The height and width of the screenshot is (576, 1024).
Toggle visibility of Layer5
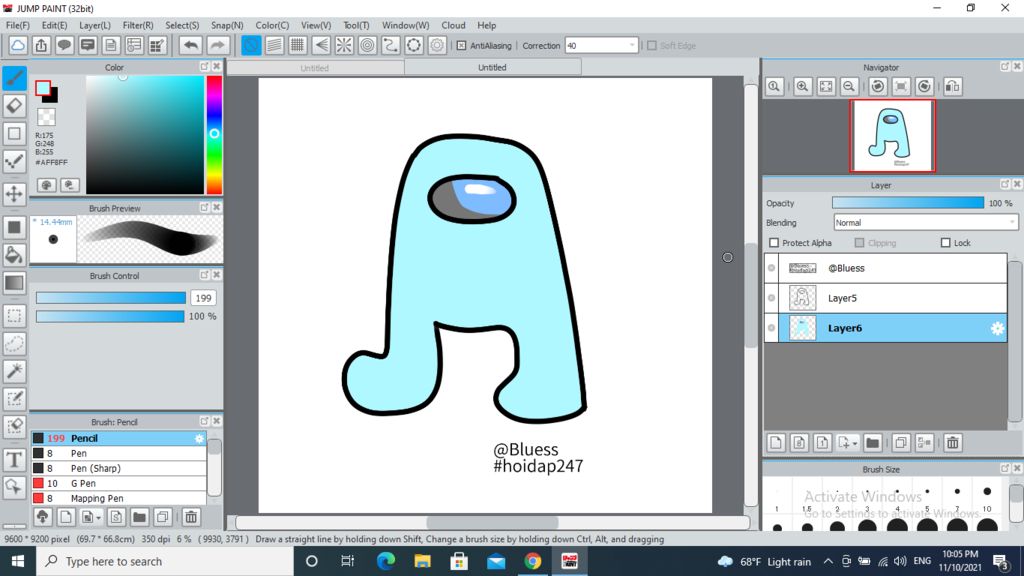(x=771, y=298)
